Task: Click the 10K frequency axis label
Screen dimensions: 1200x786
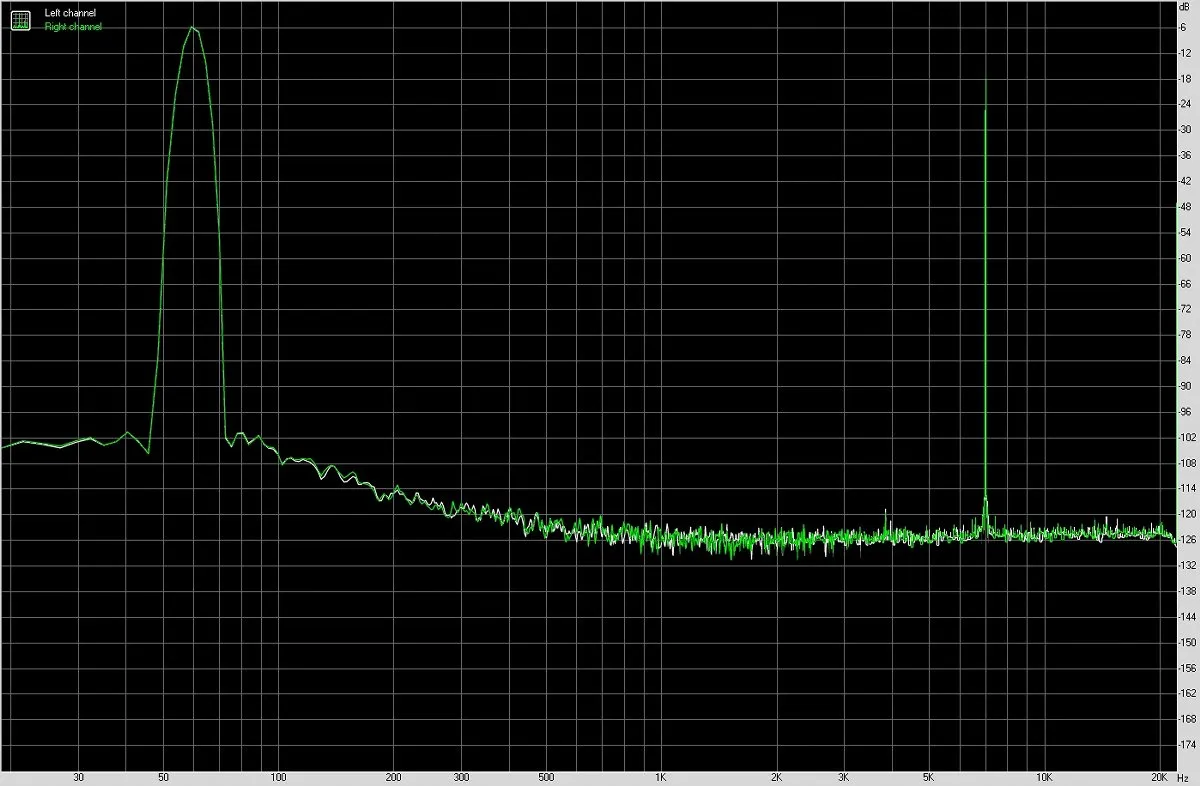Action: coord(1044,776)
